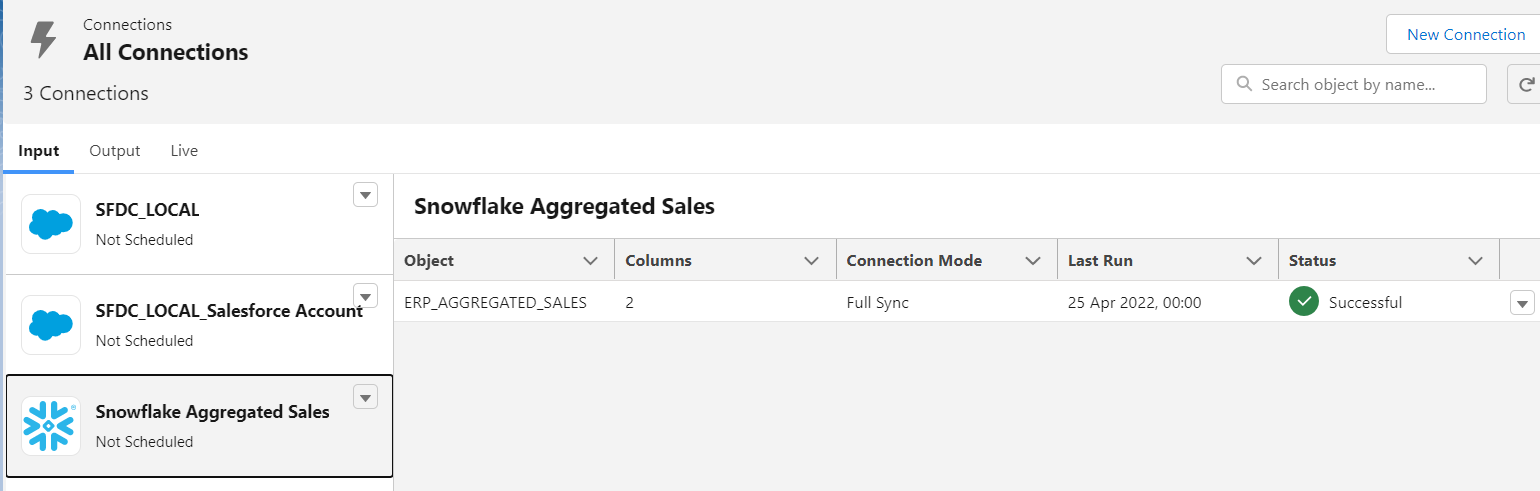Expand the Object column header chevron

coord(590,261)
